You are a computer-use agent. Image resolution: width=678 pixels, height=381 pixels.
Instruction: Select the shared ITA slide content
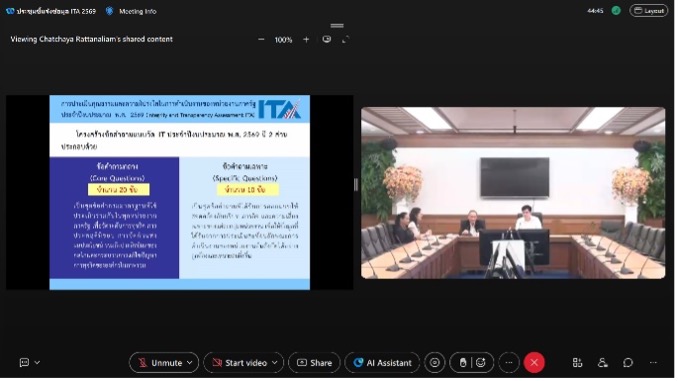(x=180, y=193)
